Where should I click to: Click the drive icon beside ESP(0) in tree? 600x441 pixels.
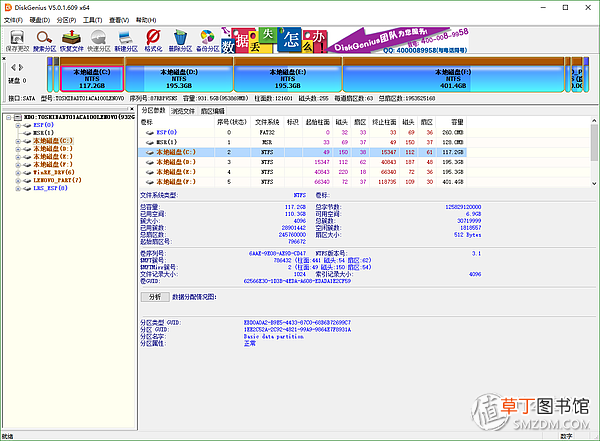coord(27,125)
